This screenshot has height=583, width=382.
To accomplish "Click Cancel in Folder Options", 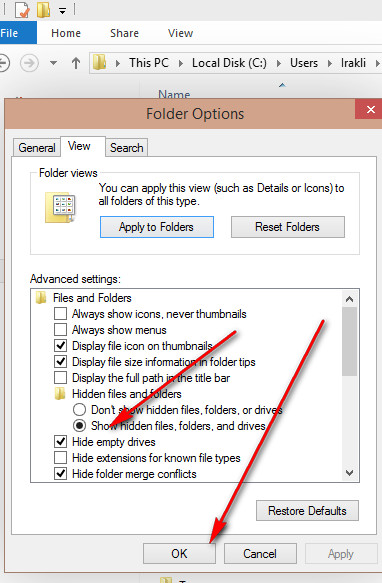I will [x=260, y=554].
